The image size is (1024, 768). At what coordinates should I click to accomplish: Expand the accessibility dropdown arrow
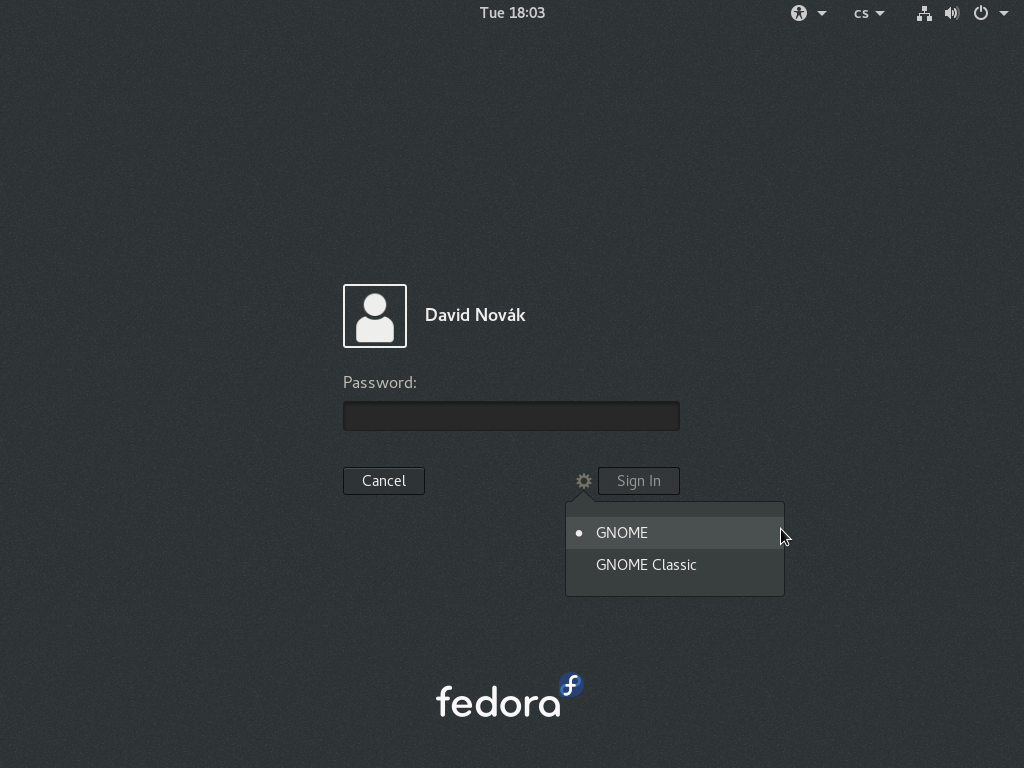(822, 14)
